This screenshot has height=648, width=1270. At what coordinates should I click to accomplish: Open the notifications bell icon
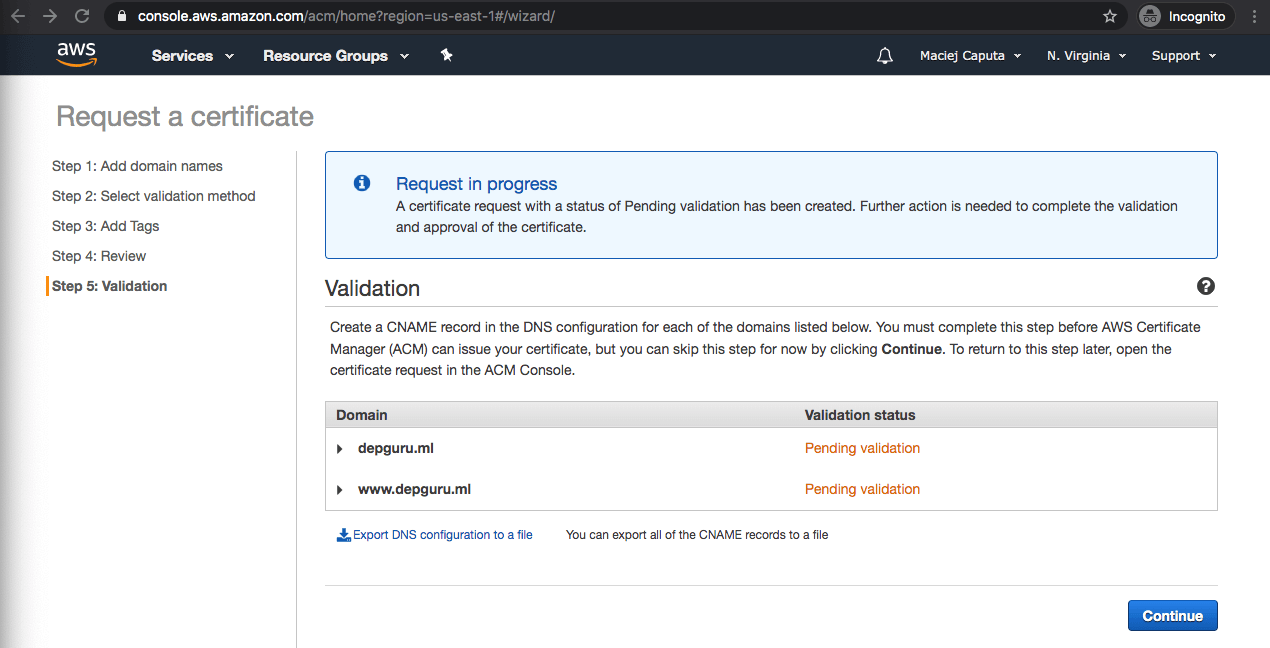click(x=884, y=56)
